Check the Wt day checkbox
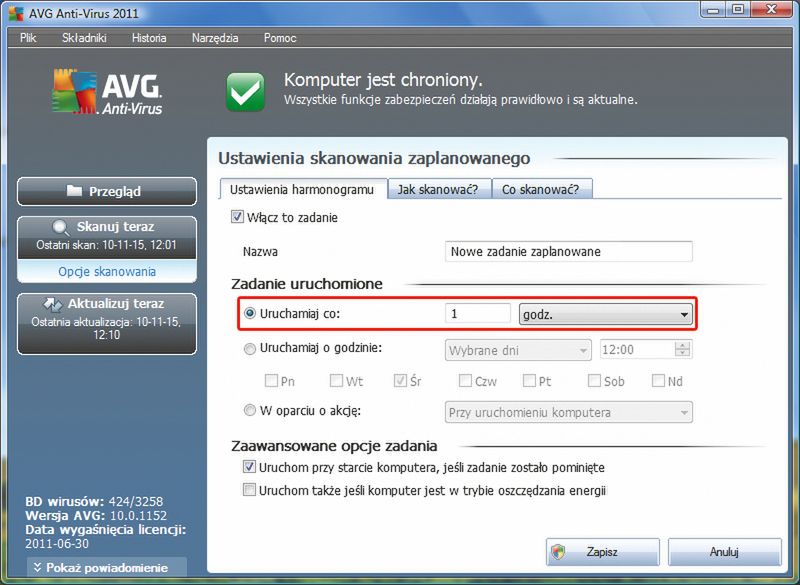Image resolution: width=800 pixels, height=585 pixels. [336, 380]
